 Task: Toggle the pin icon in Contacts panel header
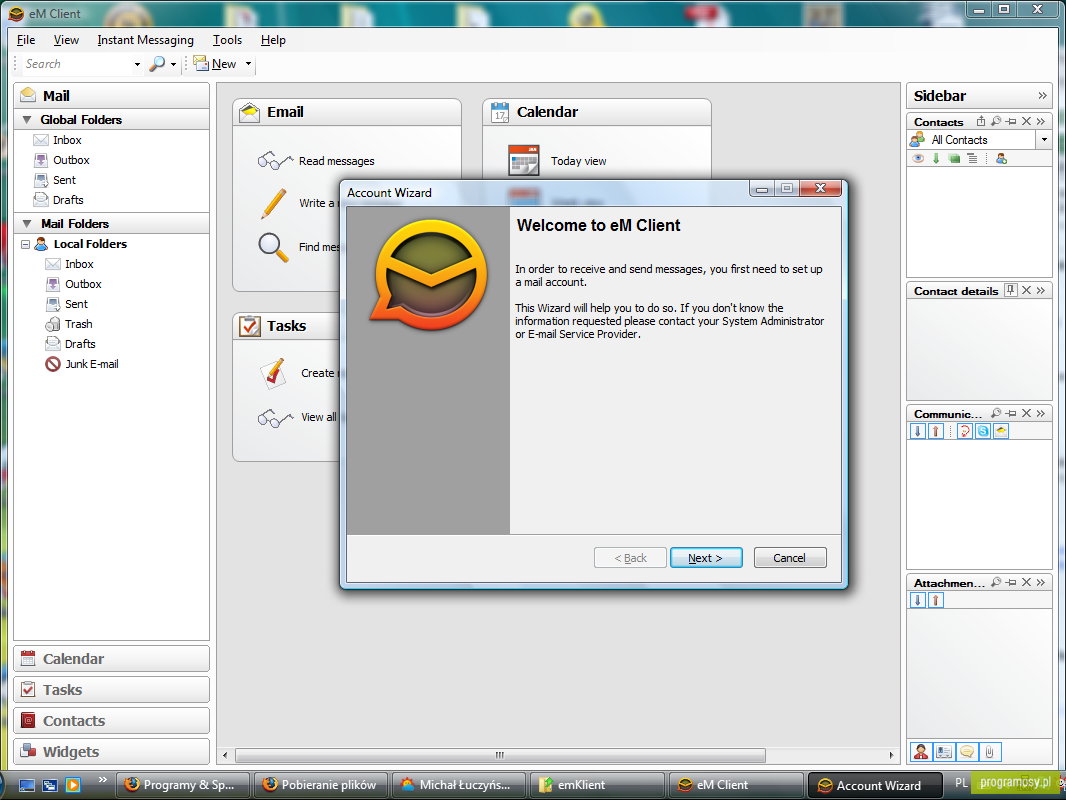click(1012, 121)
